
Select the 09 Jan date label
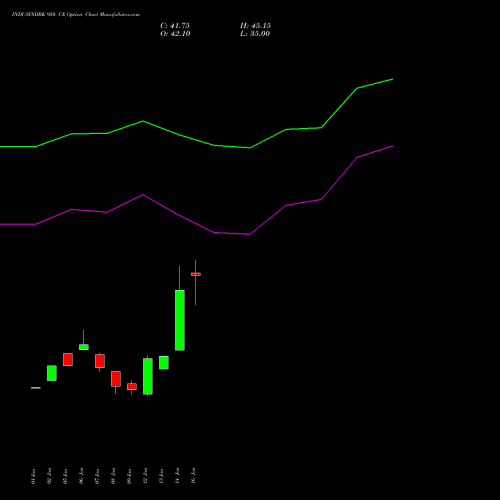click(x=129, y=476)
